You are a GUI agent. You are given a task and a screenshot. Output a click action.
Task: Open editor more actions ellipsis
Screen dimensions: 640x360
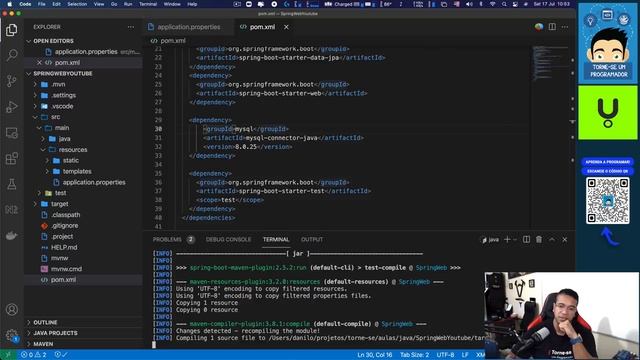(x=564, y=27)
